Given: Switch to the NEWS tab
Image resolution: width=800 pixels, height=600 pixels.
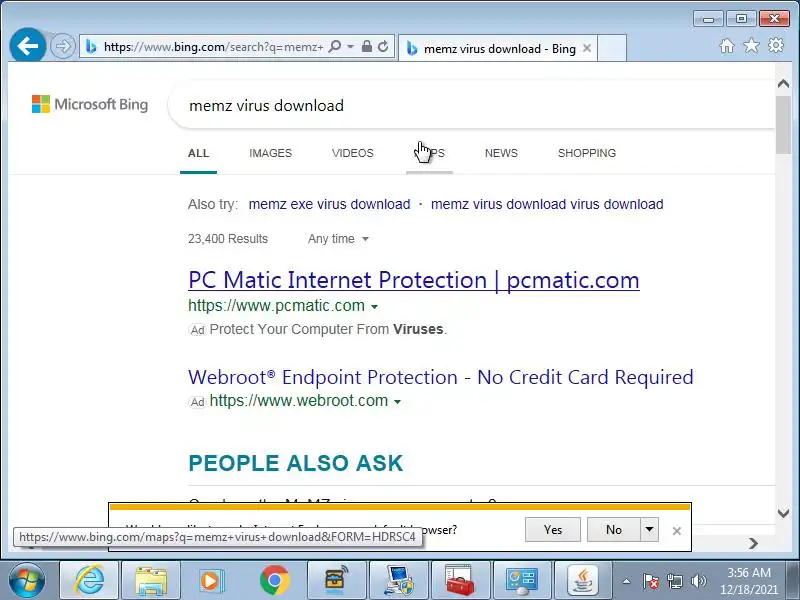Looking at the screenshot, I should [x=501, y=153].
